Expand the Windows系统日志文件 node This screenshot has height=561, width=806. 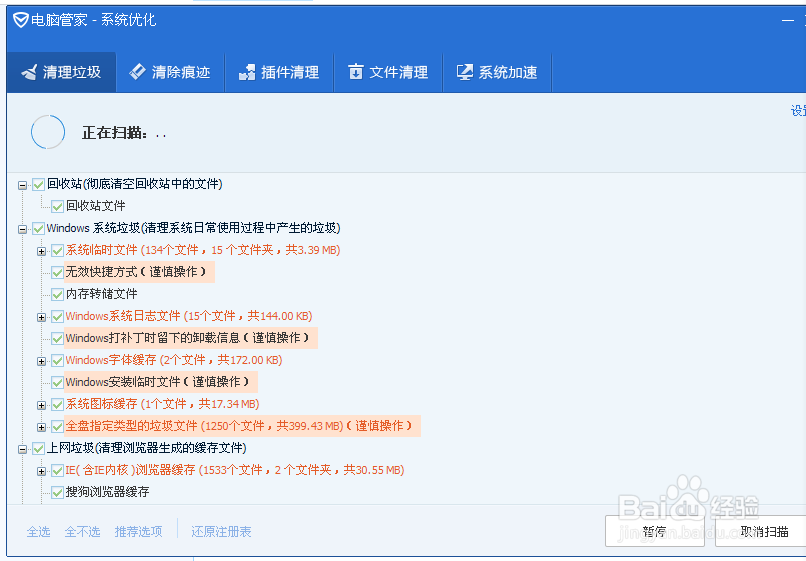point(42,317)
